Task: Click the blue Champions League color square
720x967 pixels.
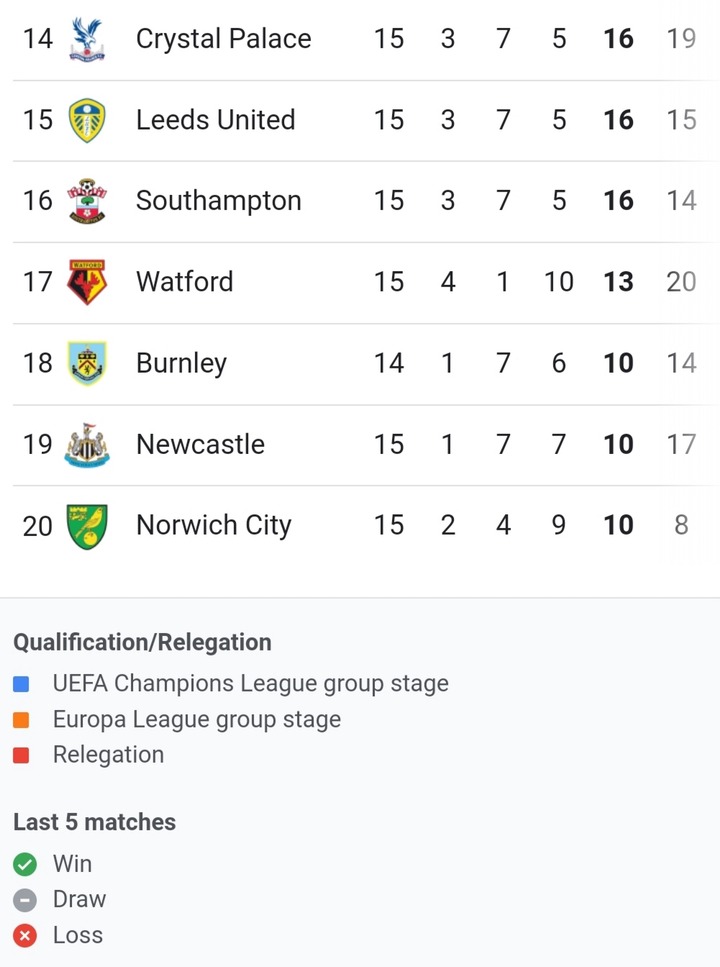Action: (21, 684)
